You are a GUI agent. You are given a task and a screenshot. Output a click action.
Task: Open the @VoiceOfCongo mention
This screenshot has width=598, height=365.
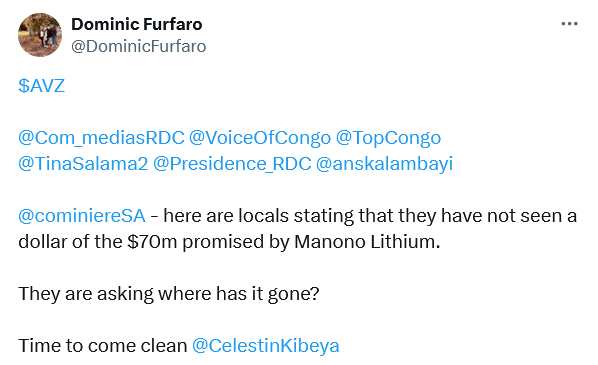click(260, 138)
